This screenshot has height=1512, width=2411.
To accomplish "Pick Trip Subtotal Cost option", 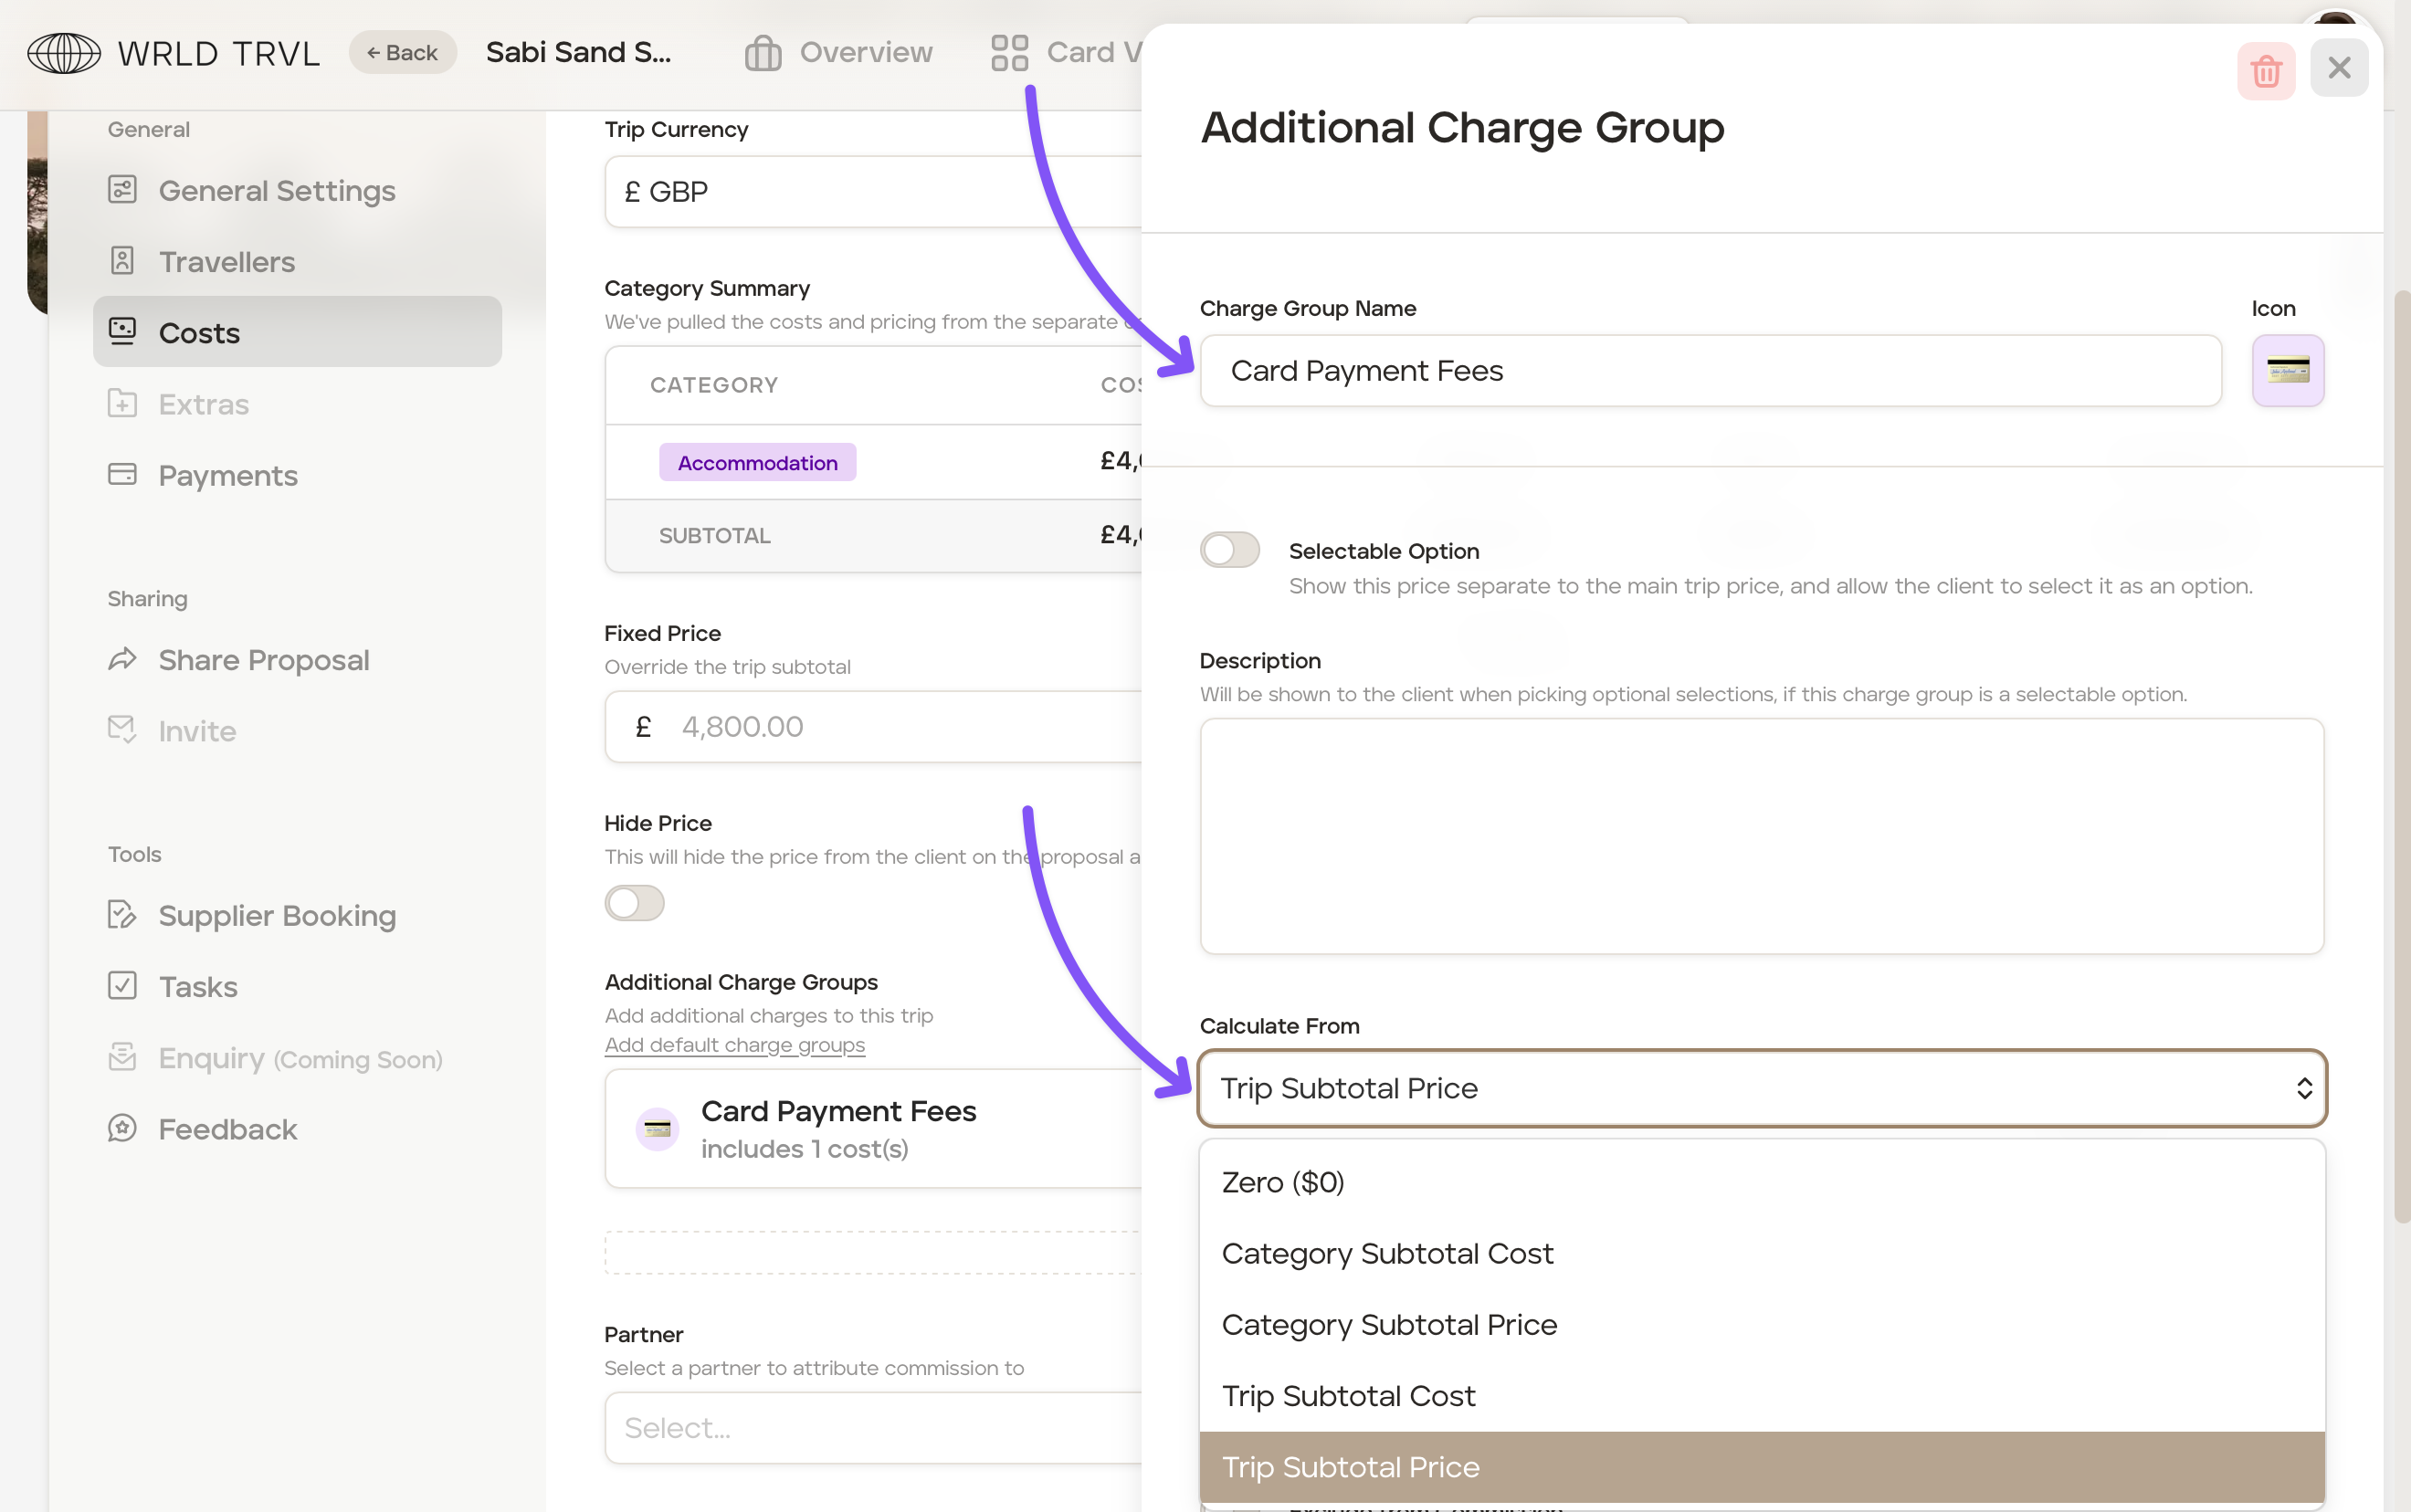I will point(1348,1396).
